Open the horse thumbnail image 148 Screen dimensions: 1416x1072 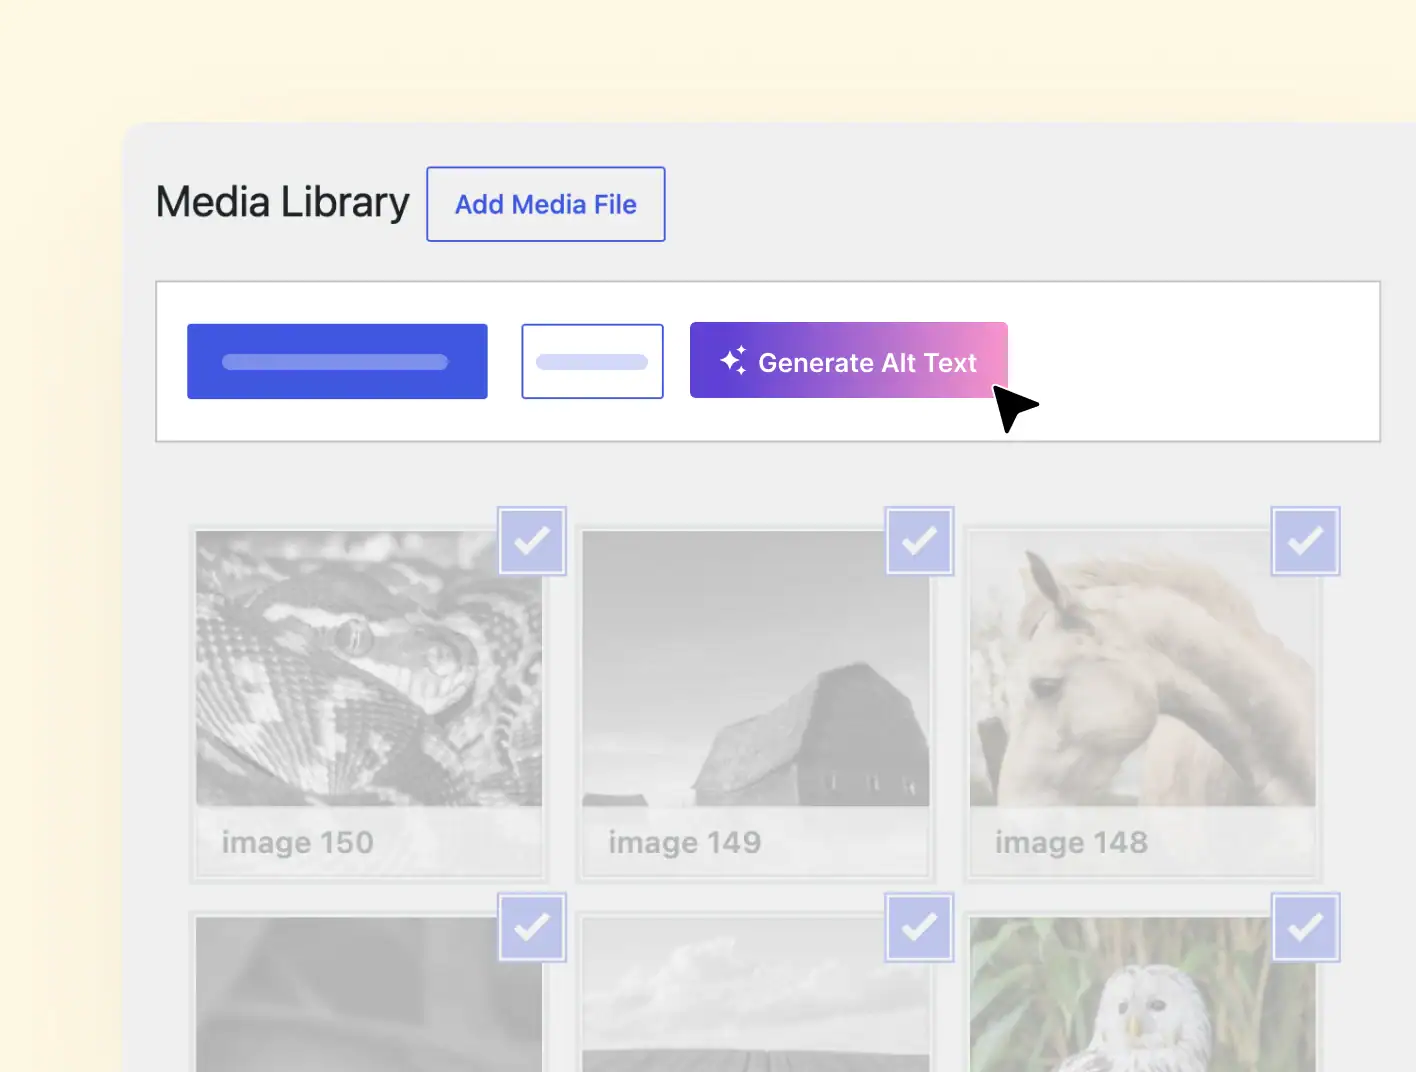click(x=1142, y=668)
